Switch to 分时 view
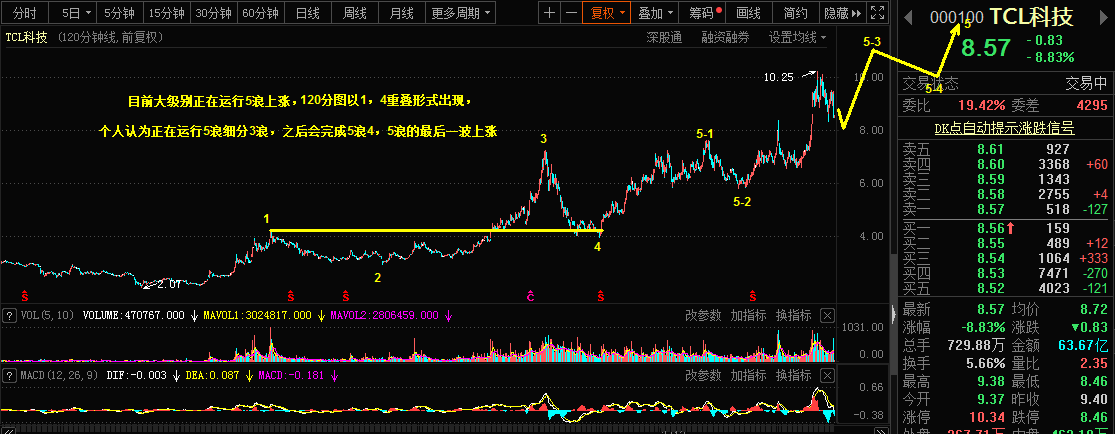 tap(25, 12)
